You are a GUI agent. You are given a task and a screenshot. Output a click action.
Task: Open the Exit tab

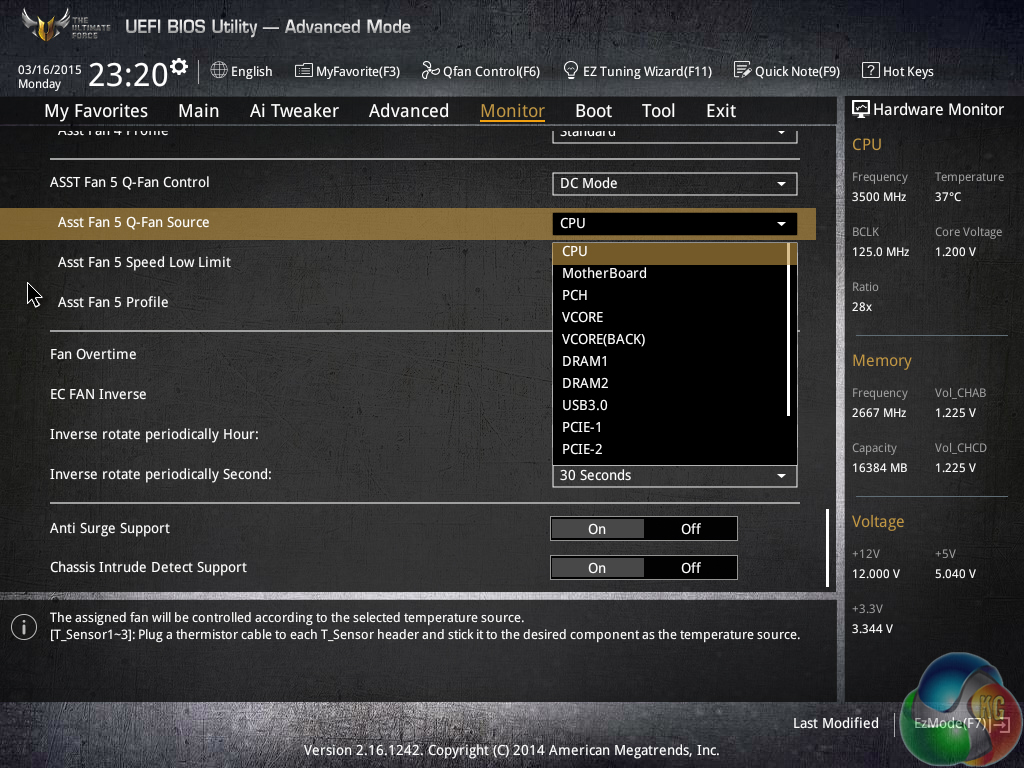[x=721, y=111]
